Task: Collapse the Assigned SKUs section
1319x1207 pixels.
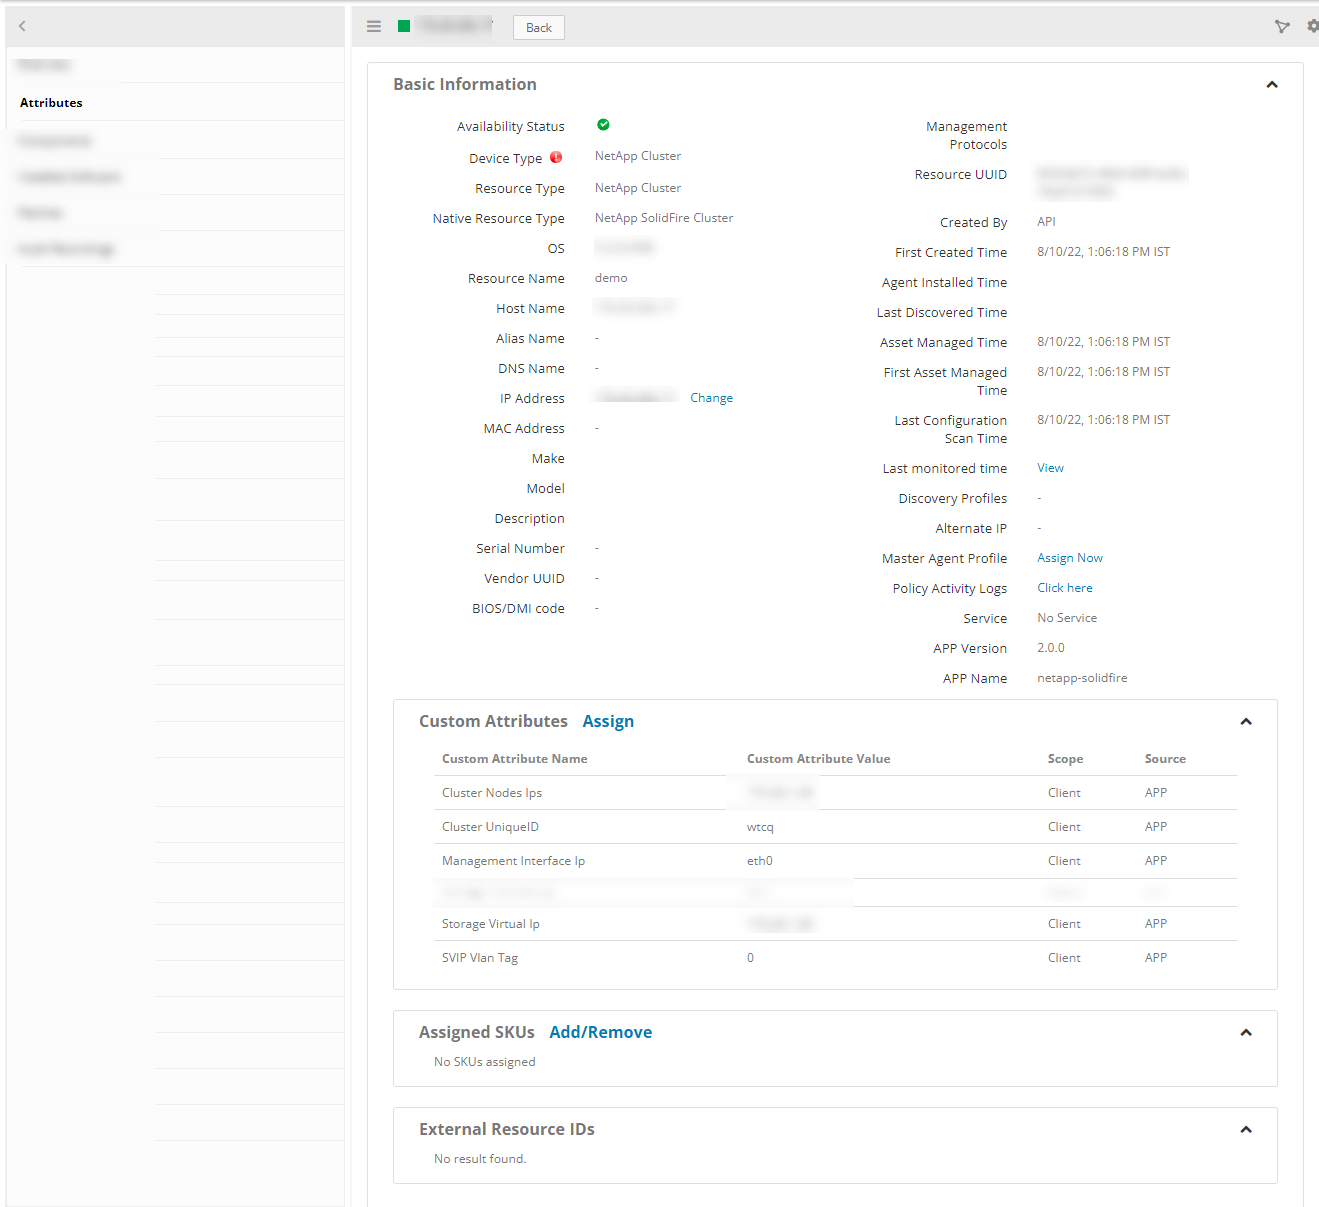Action: pos(1246,1032)
